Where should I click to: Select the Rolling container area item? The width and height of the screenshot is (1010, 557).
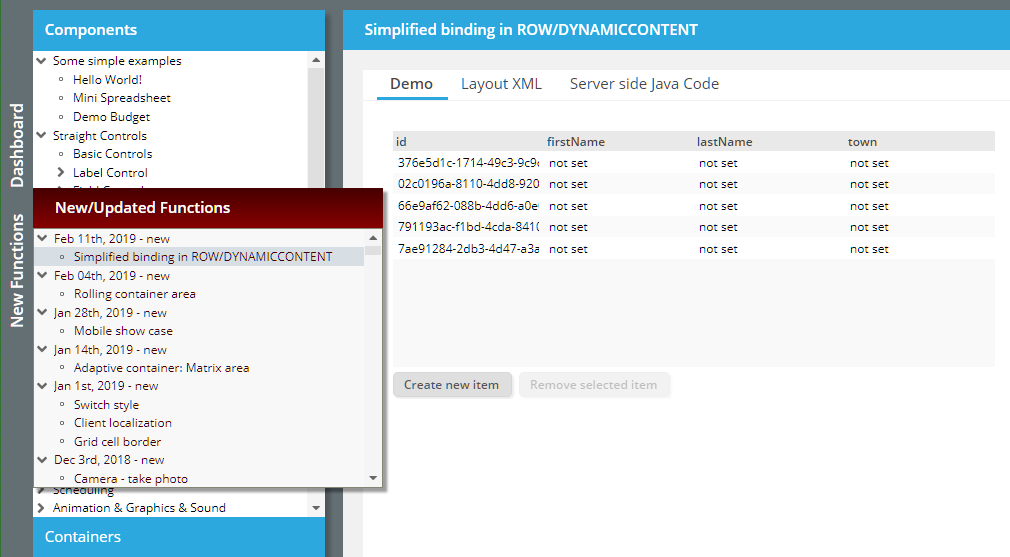[x=135, y=294]
